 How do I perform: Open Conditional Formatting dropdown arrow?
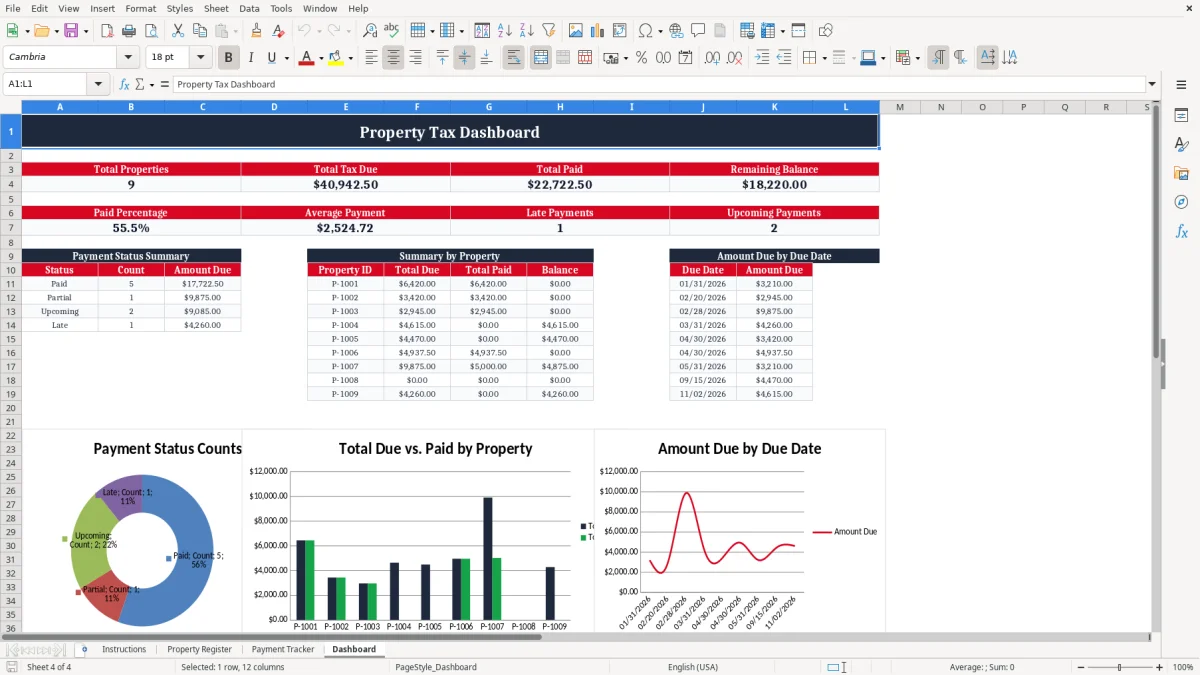[917, 58]
